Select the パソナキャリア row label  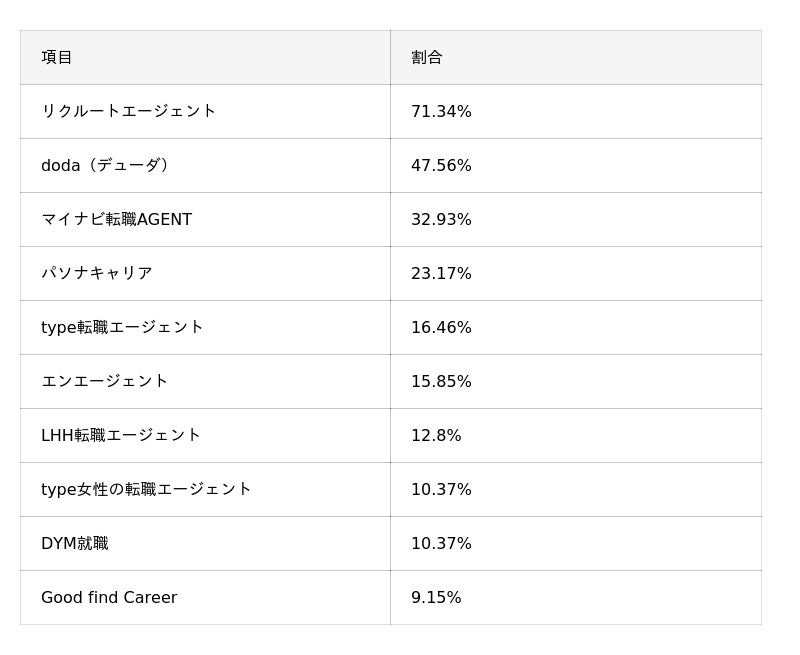point(97,273)
